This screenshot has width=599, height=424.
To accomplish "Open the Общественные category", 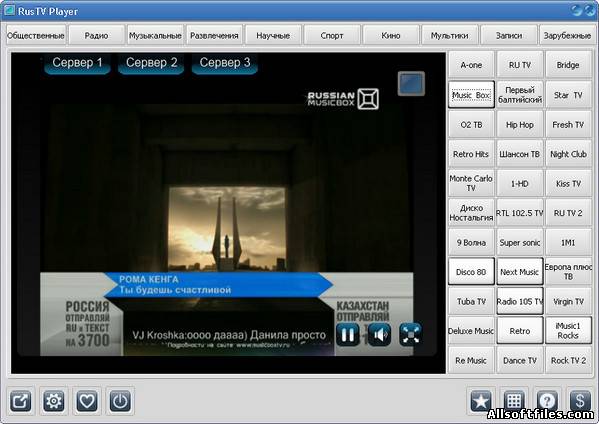I will point(36,36).
